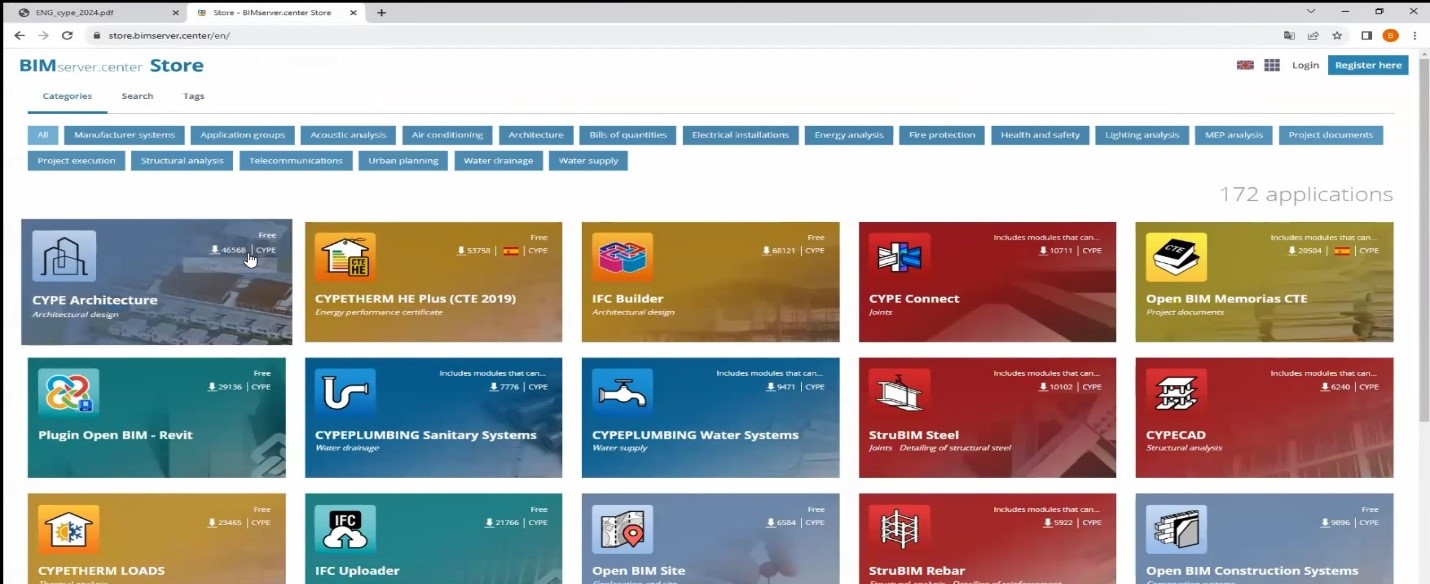Viewport: 1430px width, 584px height.
Task: Select the All category filter
Action: 43,135
